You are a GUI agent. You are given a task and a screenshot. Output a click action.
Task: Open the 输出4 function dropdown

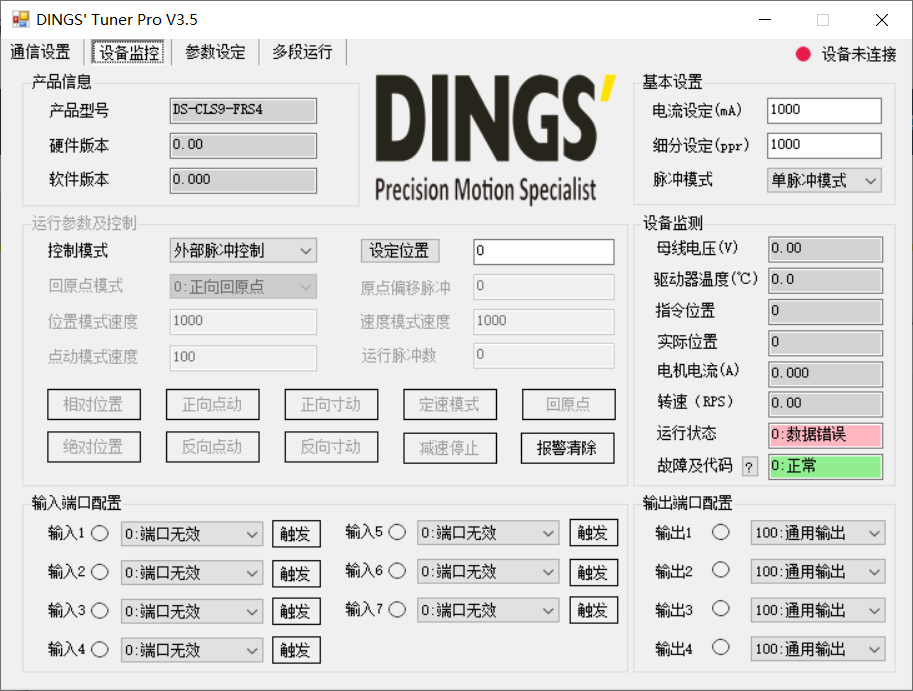(818, 649)
